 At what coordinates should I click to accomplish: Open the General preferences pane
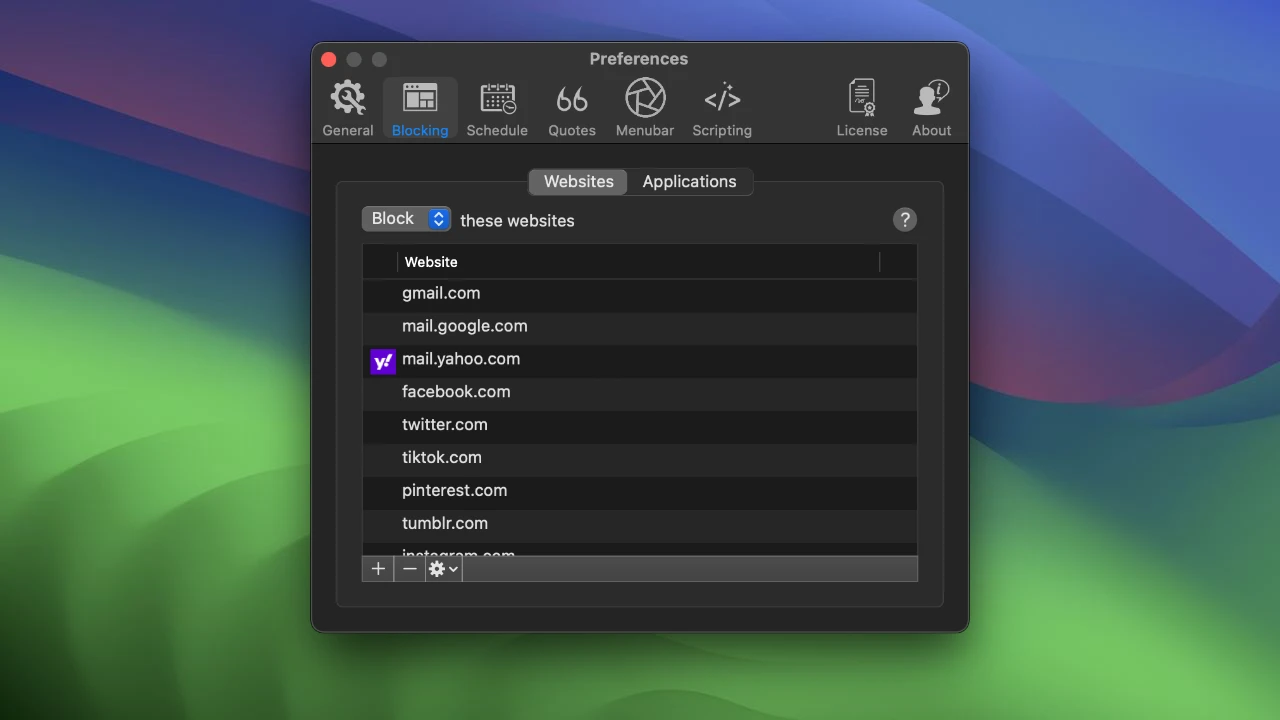[x=348, y=108]
